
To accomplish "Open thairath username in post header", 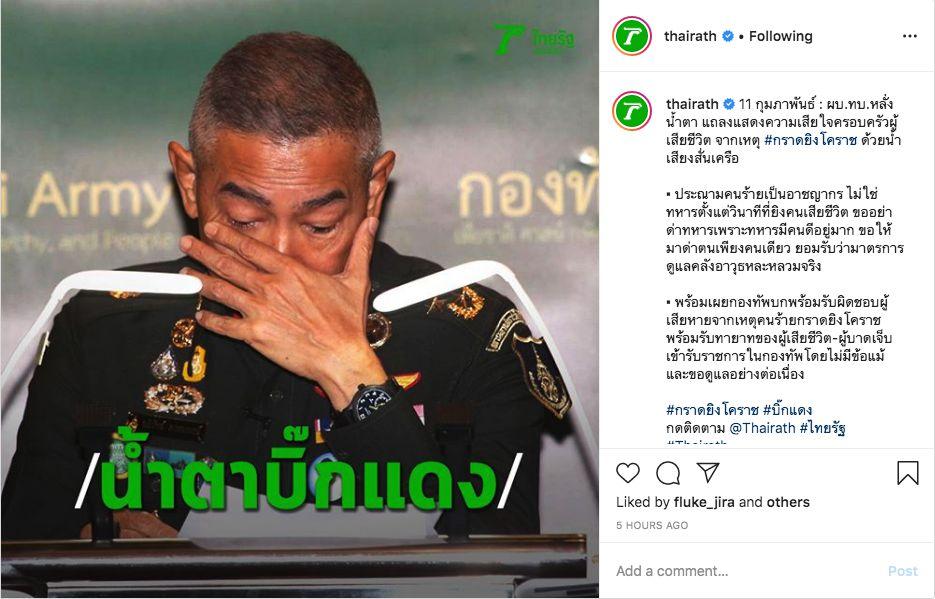I will [690, 36].
